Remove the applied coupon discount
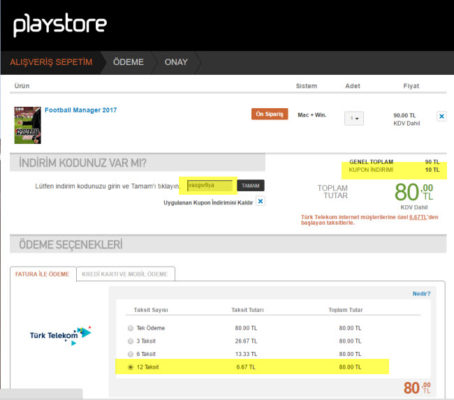The image size is (454, 400). [x=260, y=201]
